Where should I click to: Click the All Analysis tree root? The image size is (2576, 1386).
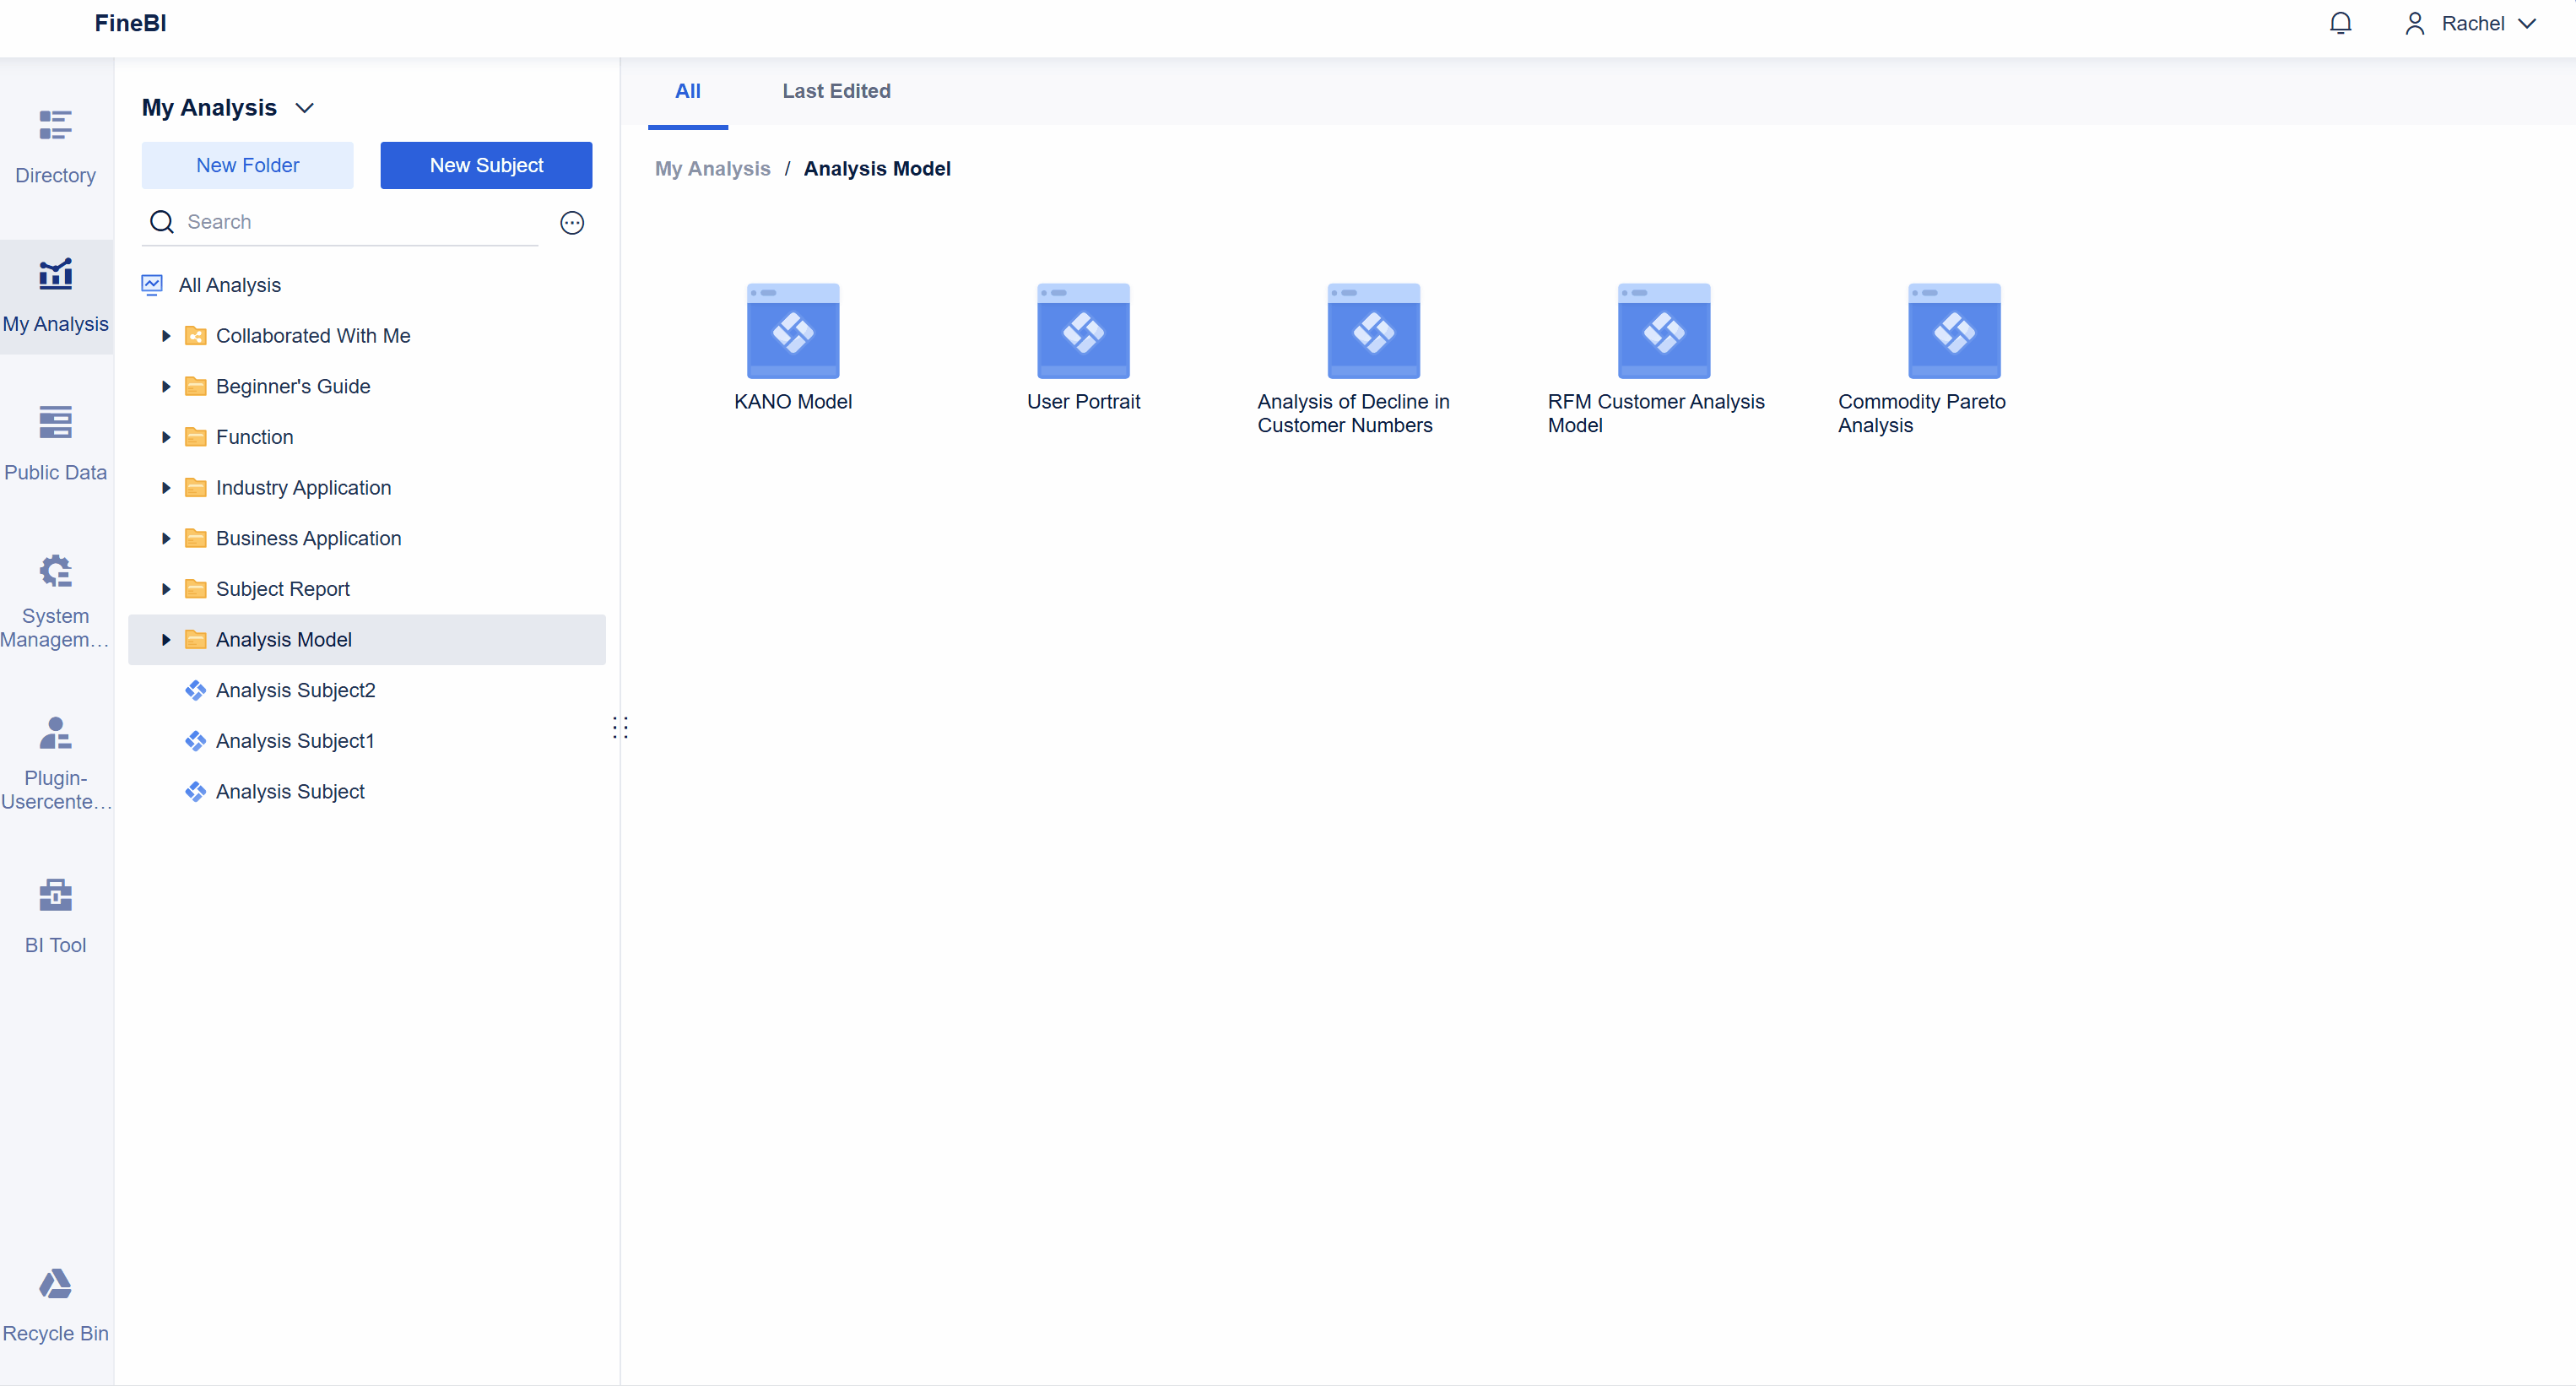click(366, 285)
